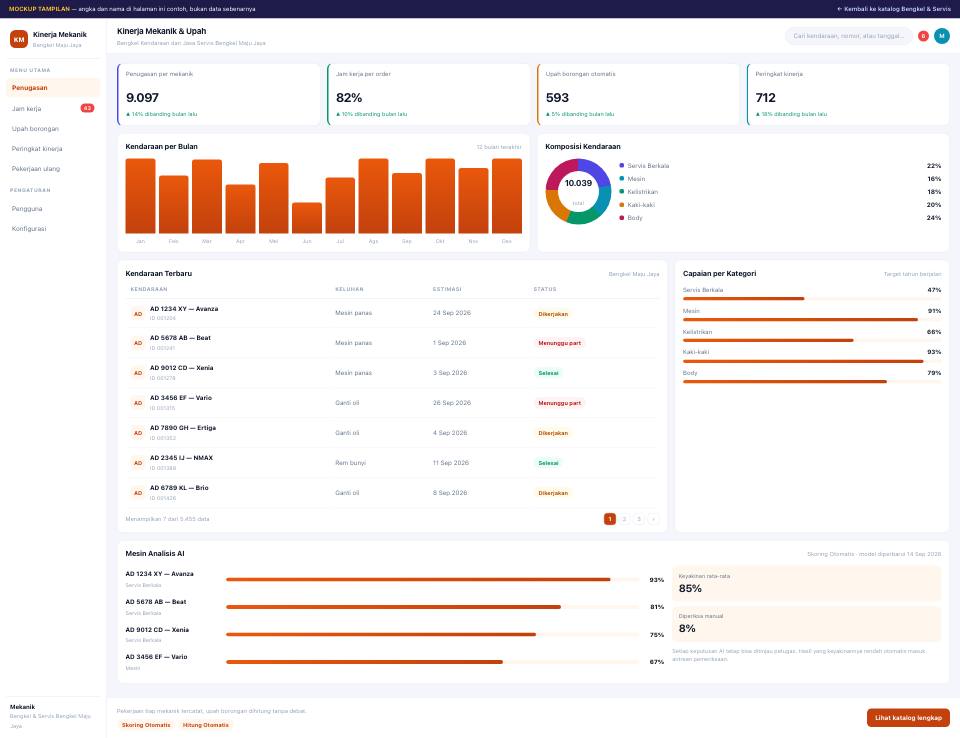
Task: Click the Lihat katalog lengkap button
Action: 908,718
